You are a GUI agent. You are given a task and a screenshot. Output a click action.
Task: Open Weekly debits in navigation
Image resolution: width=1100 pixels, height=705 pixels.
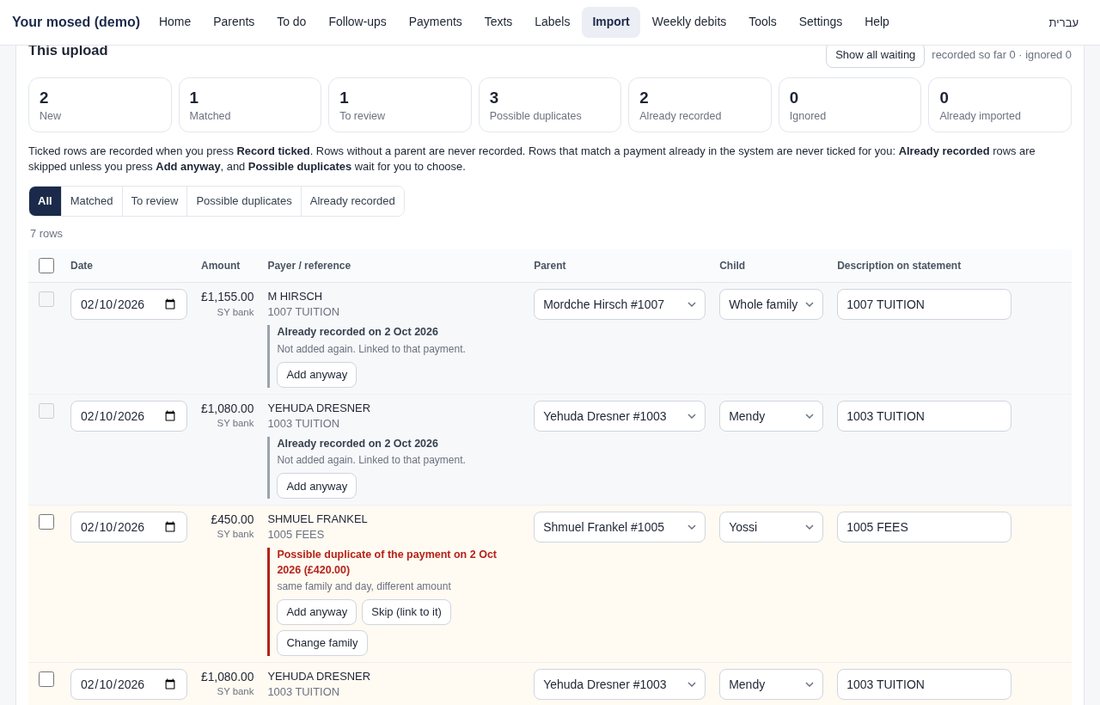click(689, 22)
